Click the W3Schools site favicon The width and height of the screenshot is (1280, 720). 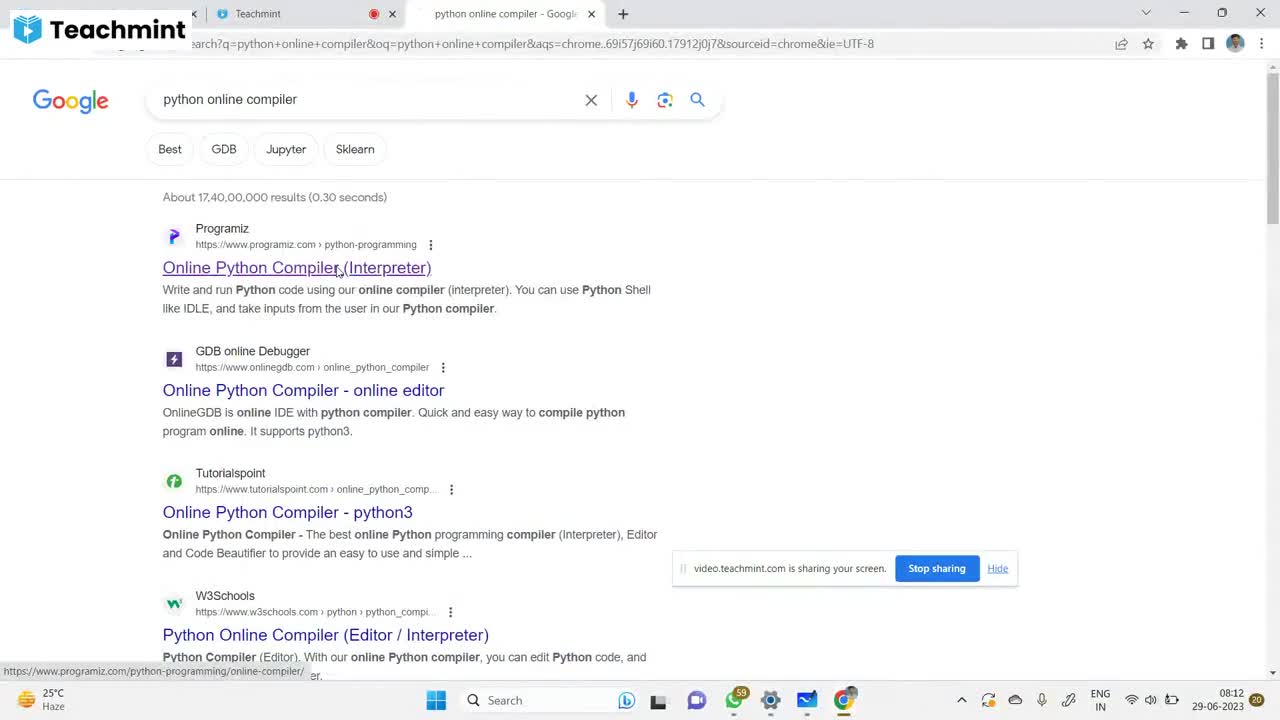click(x=174, y=604)
